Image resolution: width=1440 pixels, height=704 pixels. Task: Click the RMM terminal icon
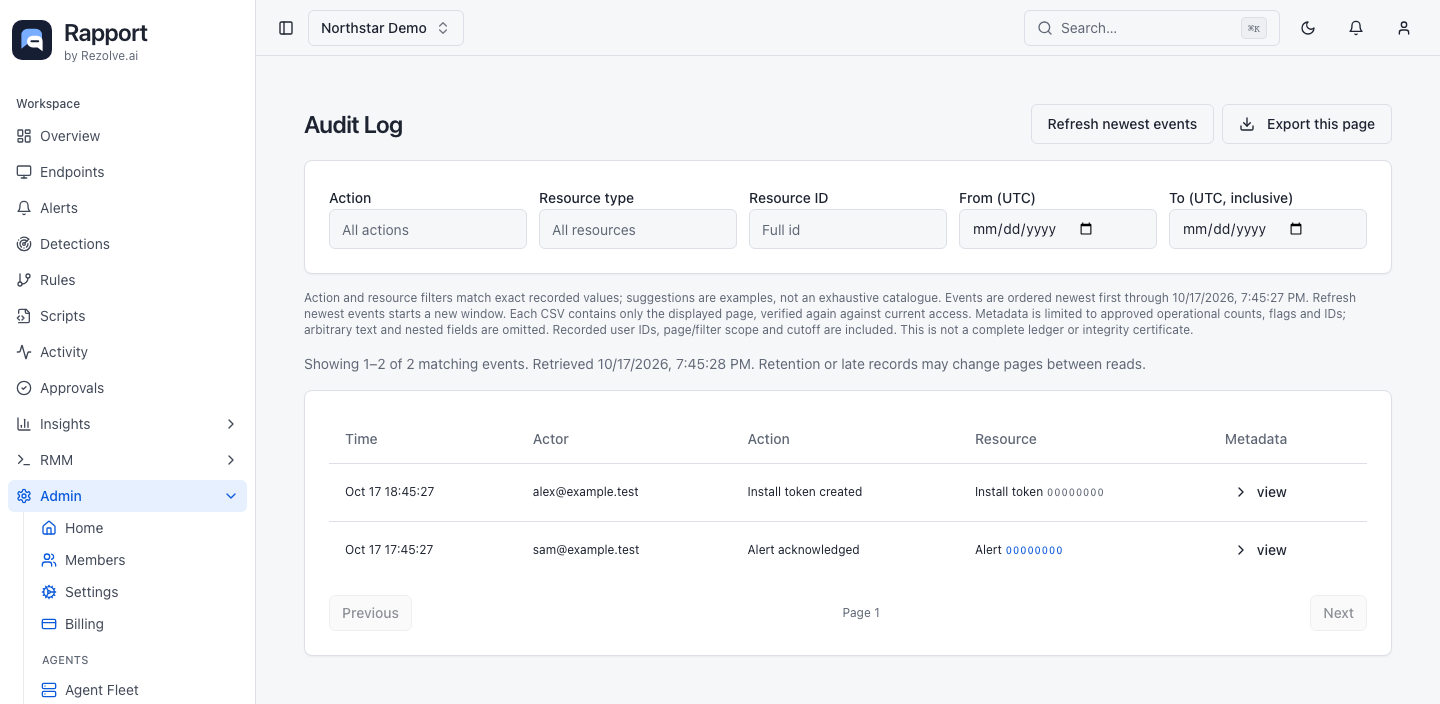click(24, 460)
